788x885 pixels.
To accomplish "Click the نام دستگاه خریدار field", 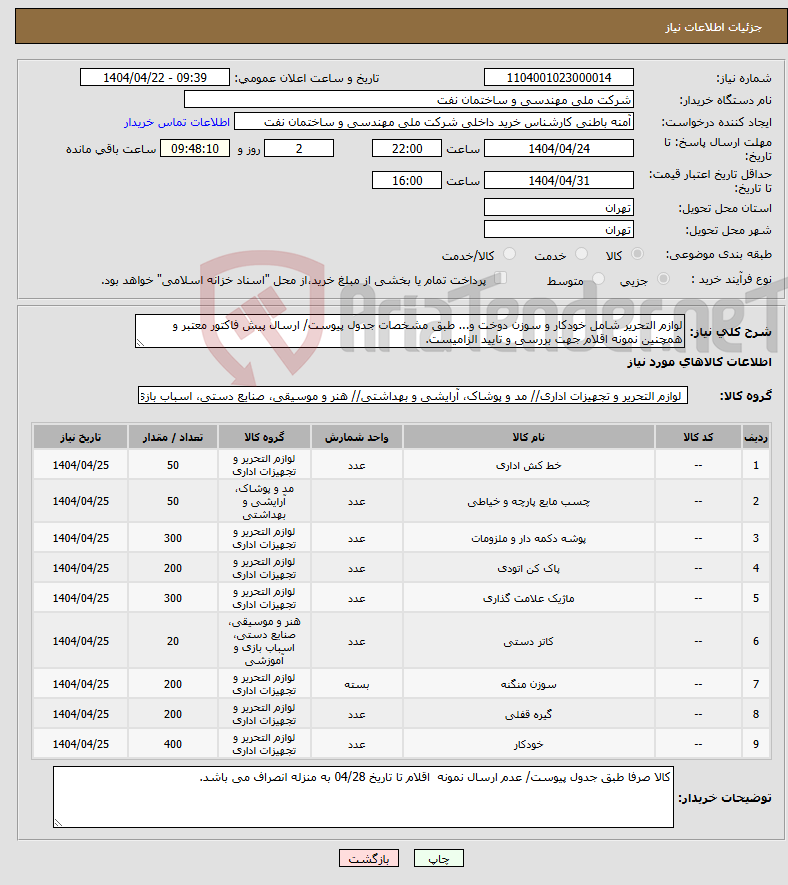I will pyautogui.click(x=409, y=100).
